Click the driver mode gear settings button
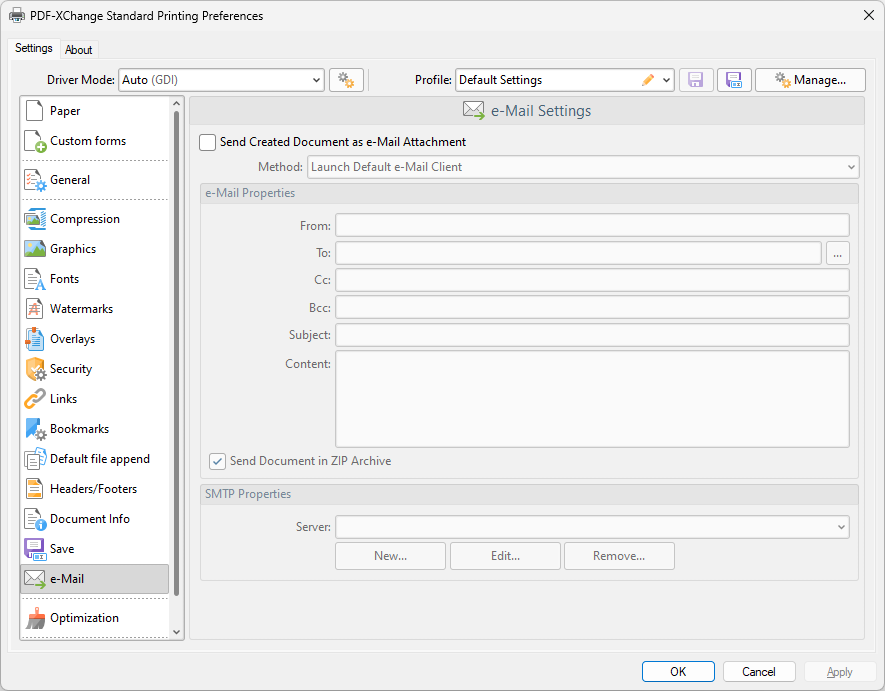 click(346, 80)
